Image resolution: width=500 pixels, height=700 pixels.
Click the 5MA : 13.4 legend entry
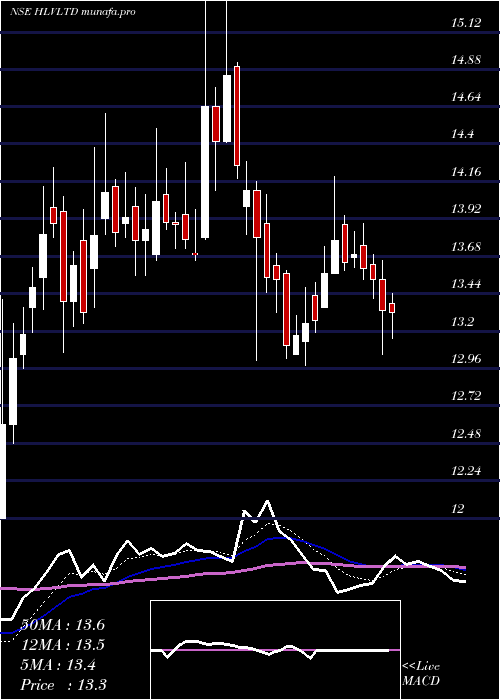[58, 665]
